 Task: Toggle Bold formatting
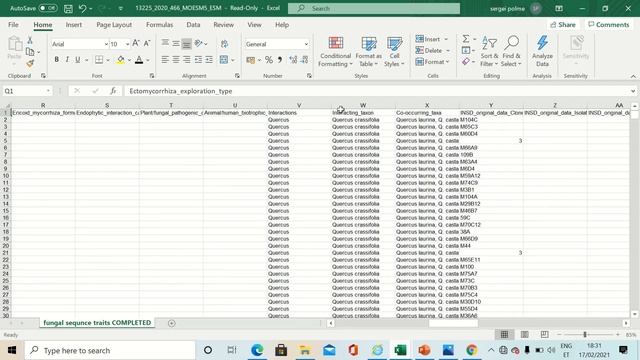[x=56, y=60]
